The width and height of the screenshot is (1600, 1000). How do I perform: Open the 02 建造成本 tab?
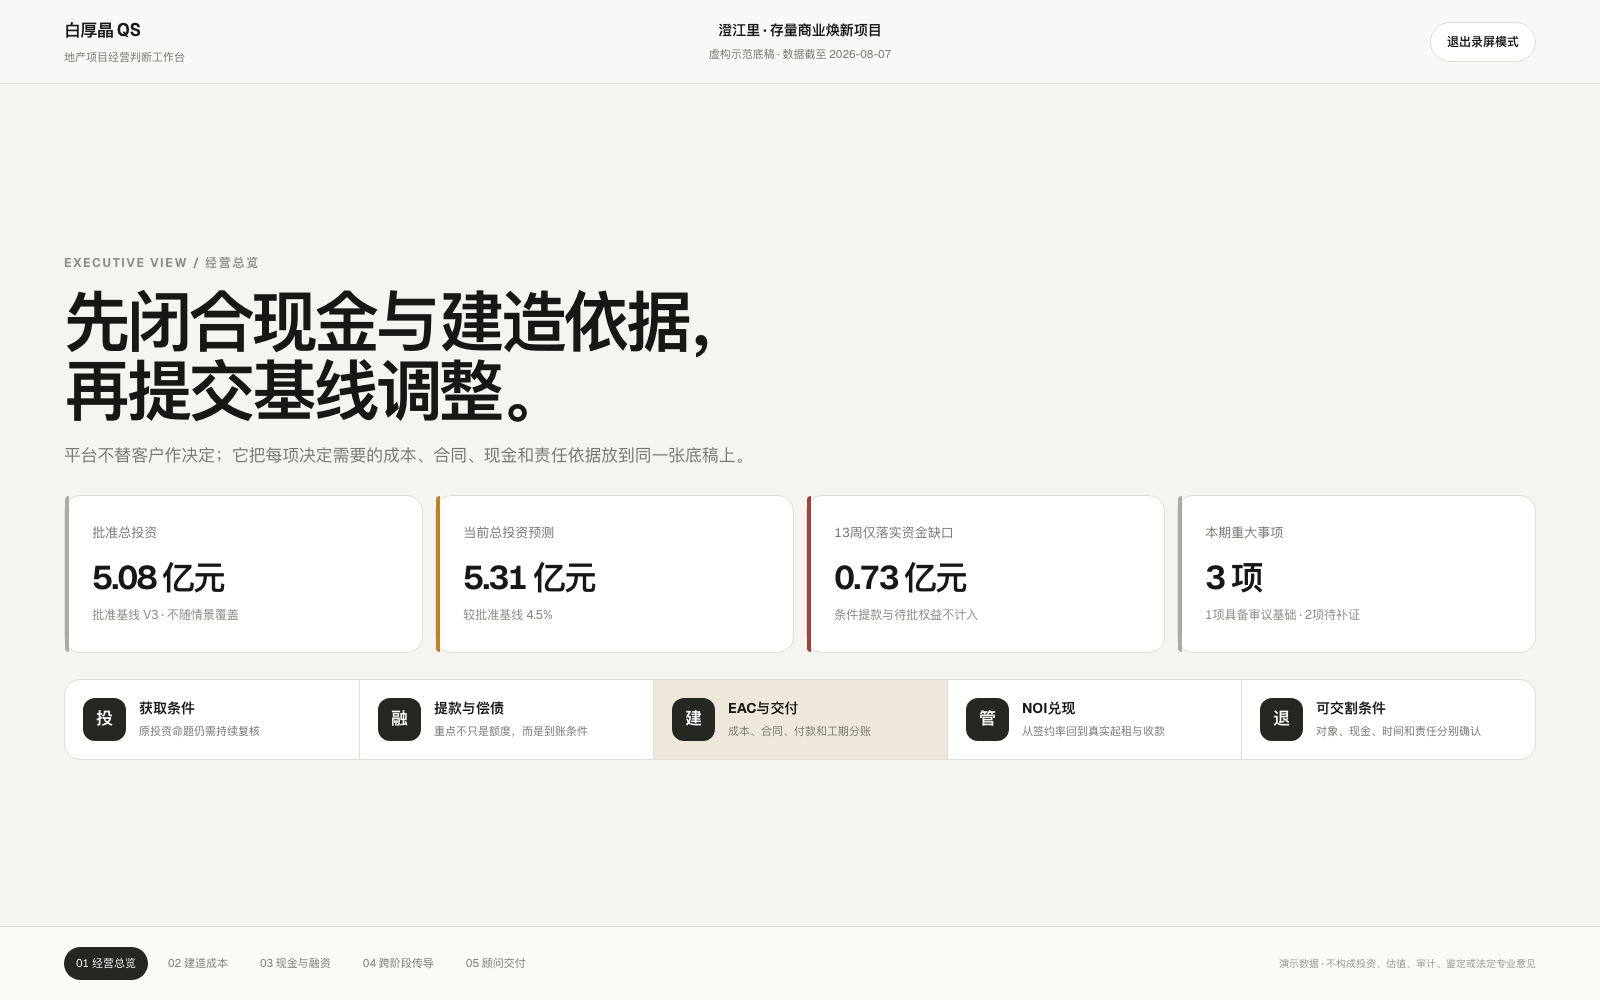[198, 963]
